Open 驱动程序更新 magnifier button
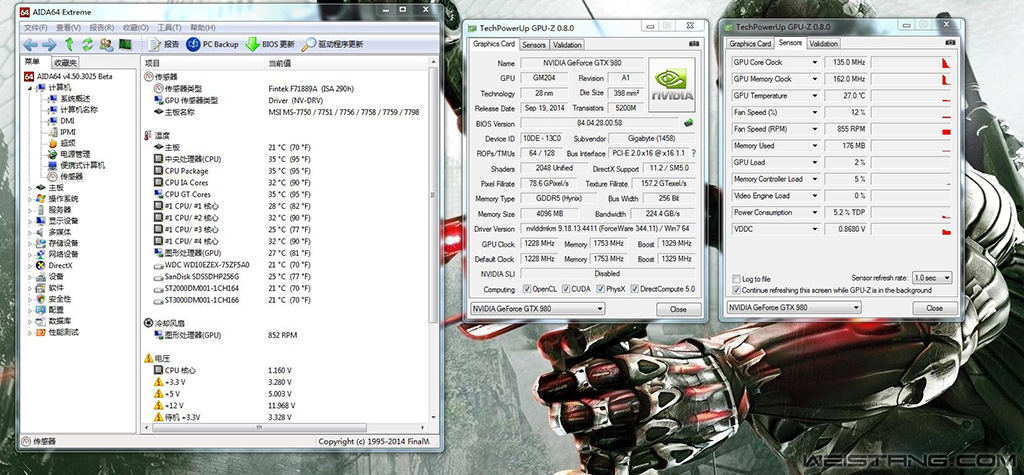Image resolution: width=1024 pixels, height=475 pixels. (x=332, y=44)
